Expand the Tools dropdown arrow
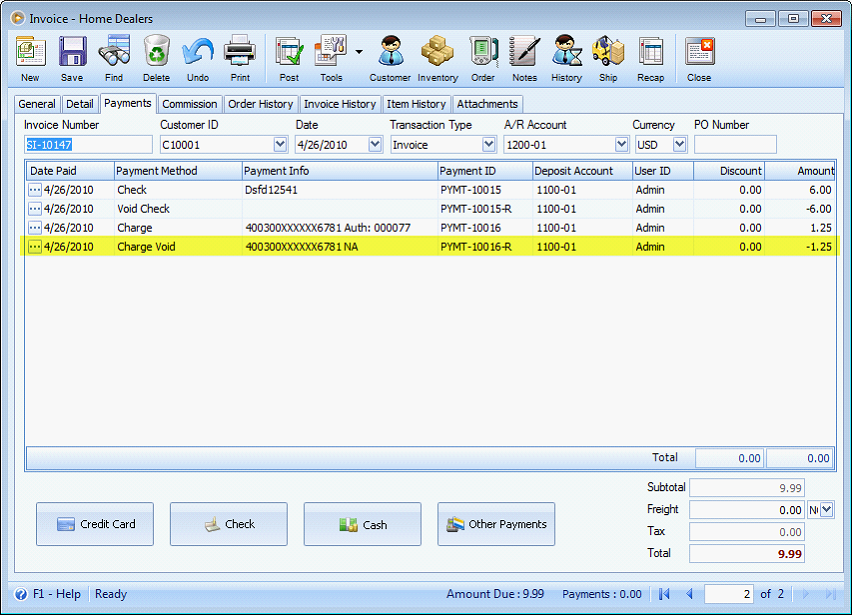Viewport: 853px width, 616px height. click(358, 51)
